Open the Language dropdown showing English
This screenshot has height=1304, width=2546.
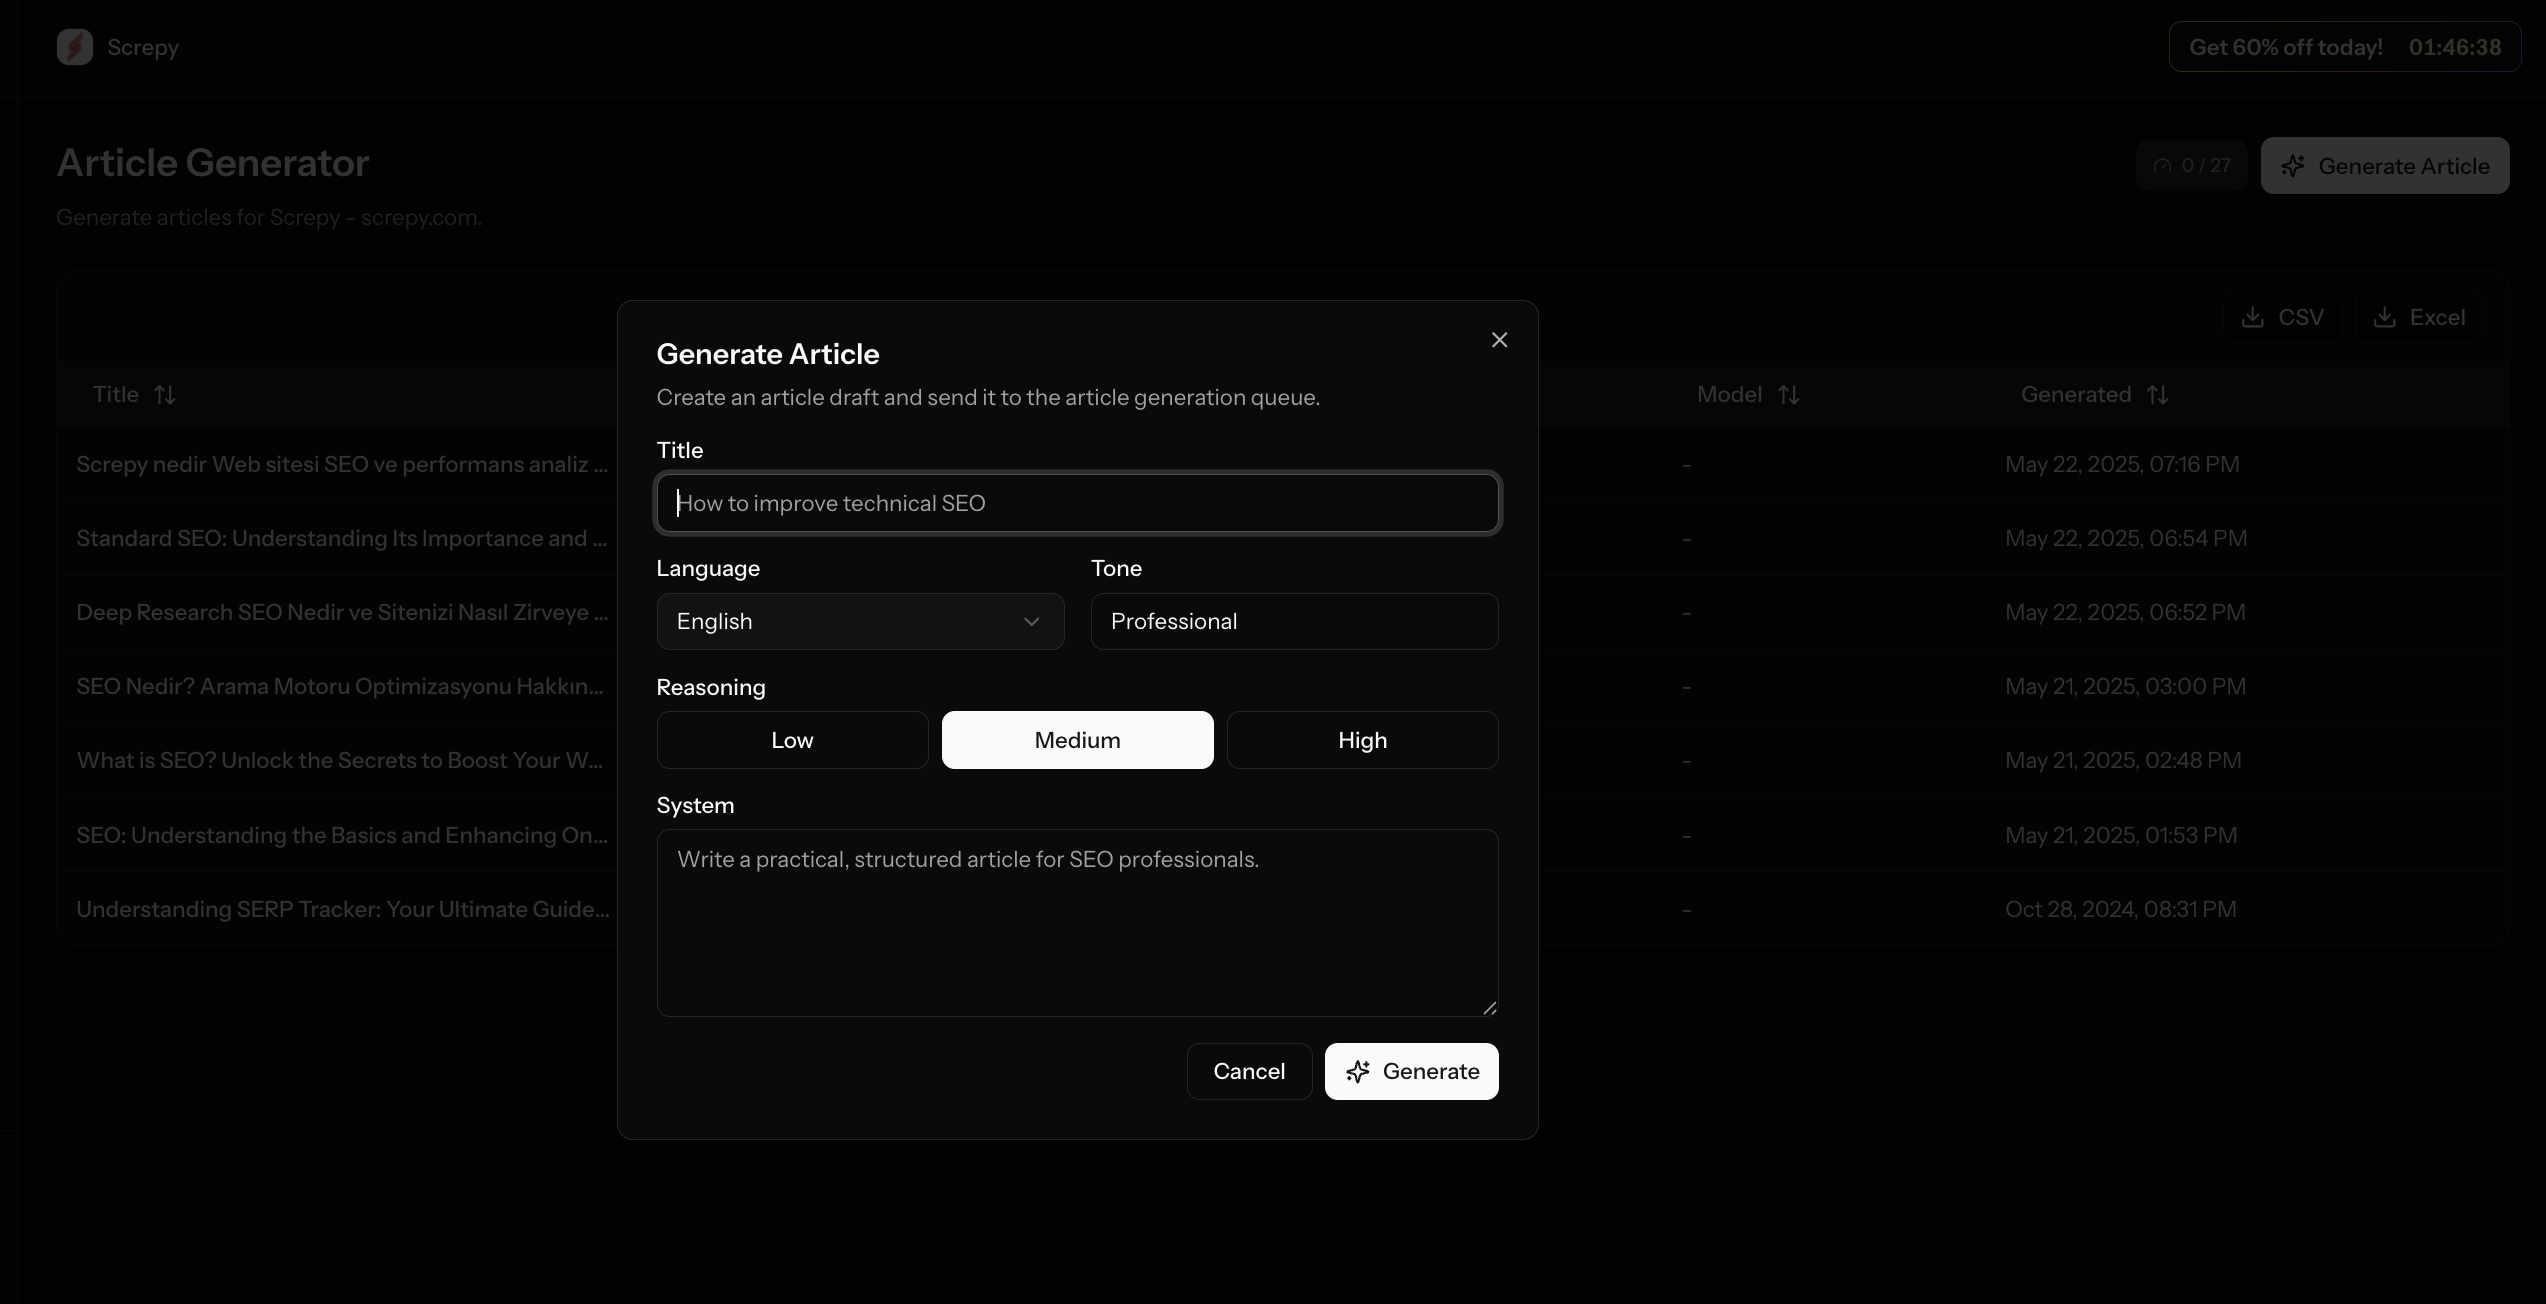point(860,621)
